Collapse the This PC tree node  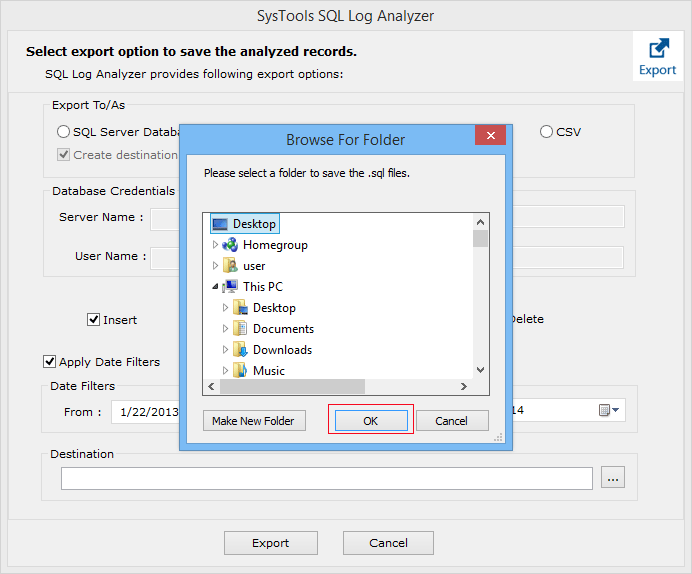(215, 287)
